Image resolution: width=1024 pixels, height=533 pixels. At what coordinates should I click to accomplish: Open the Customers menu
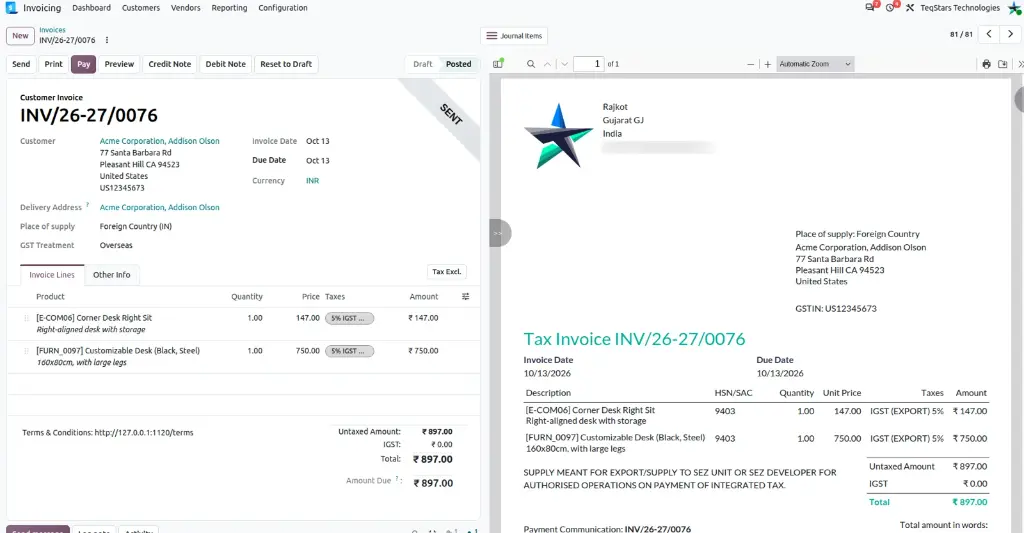tap(141, 8)
